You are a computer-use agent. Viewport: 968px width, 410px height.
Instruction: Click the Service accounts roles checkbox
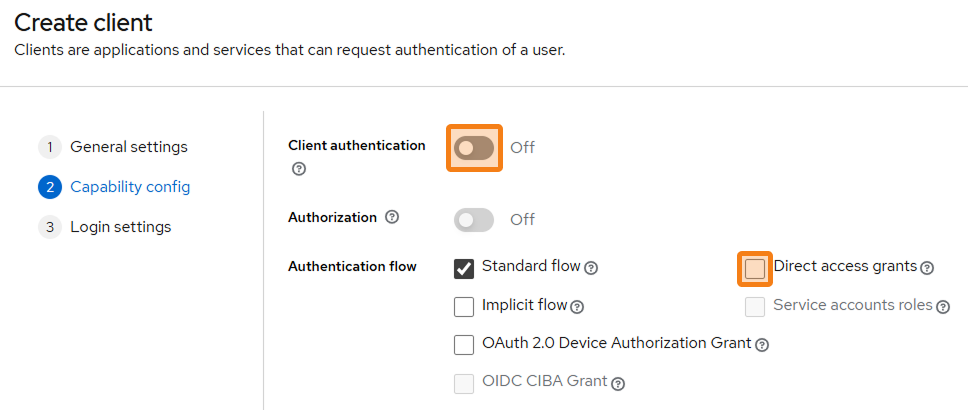point(755,306)
